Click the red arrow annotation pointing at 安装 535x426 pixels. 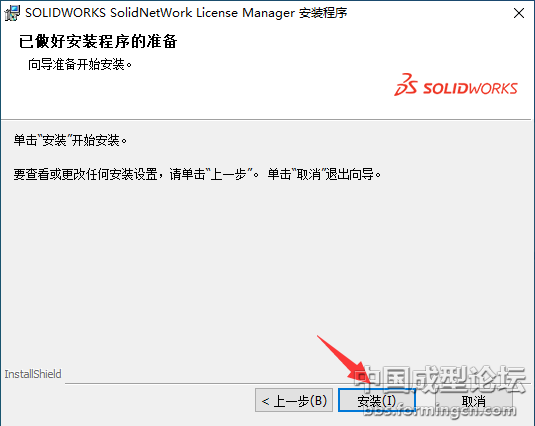(x=345, y=358)
